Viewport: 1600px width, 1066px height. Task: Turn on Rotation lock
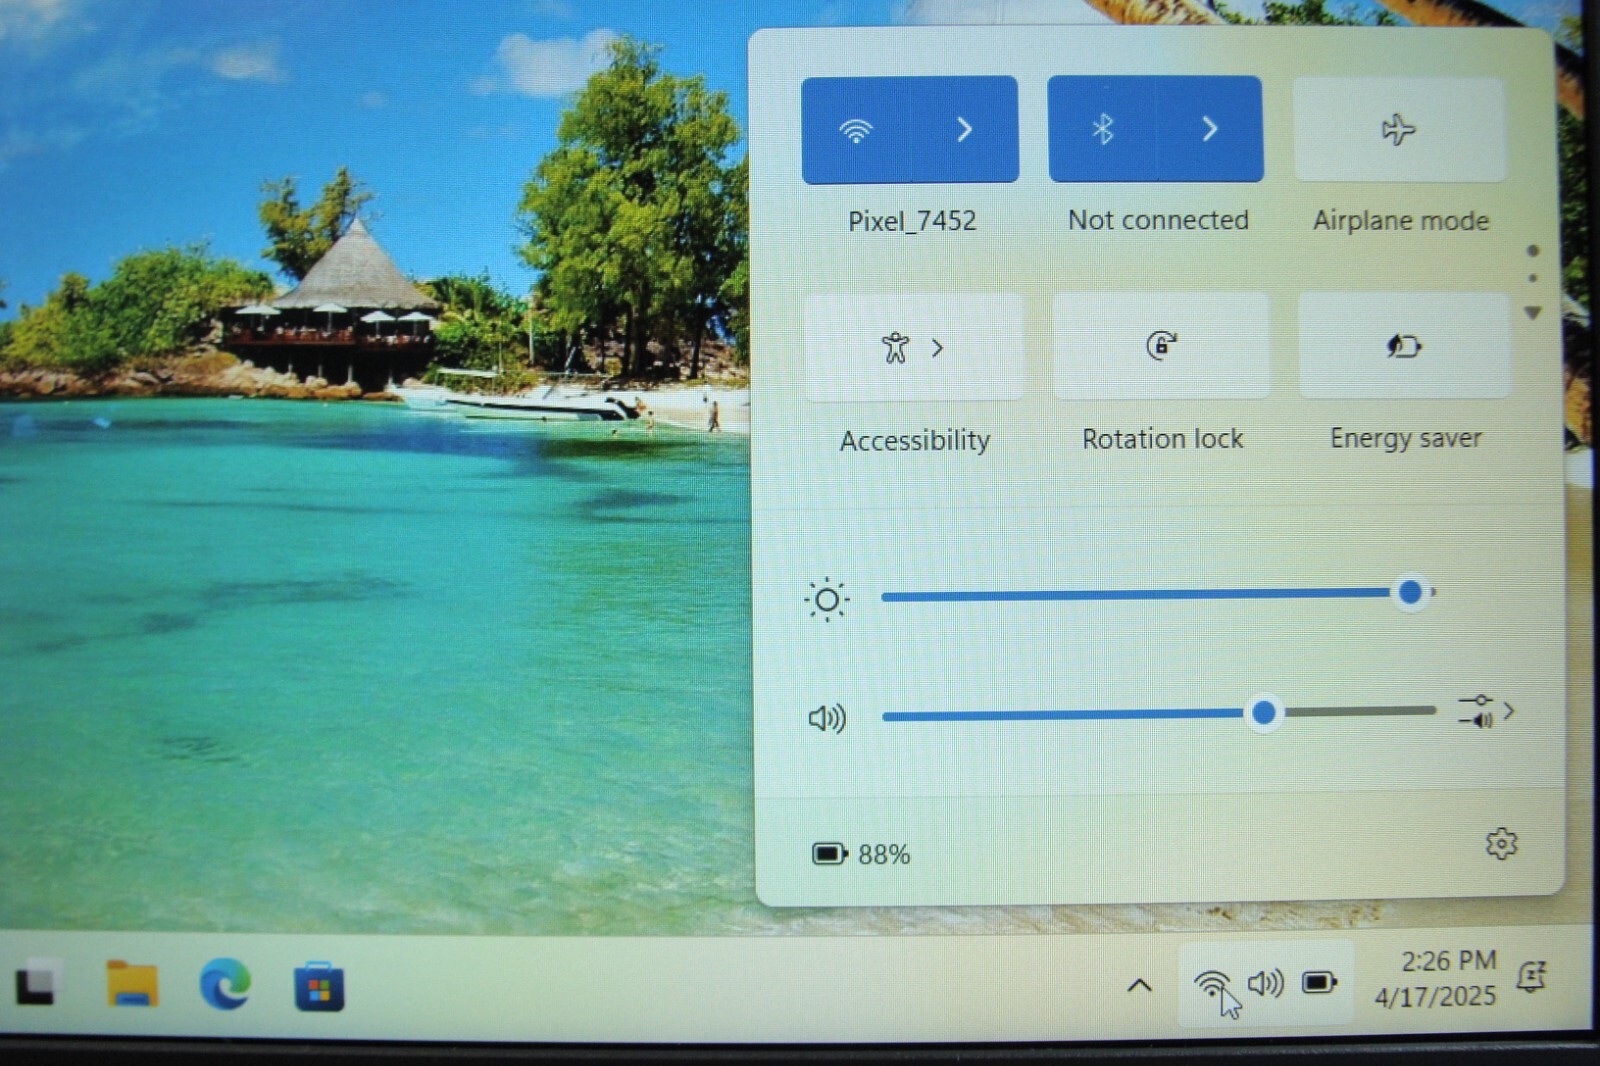point(1161,346)
